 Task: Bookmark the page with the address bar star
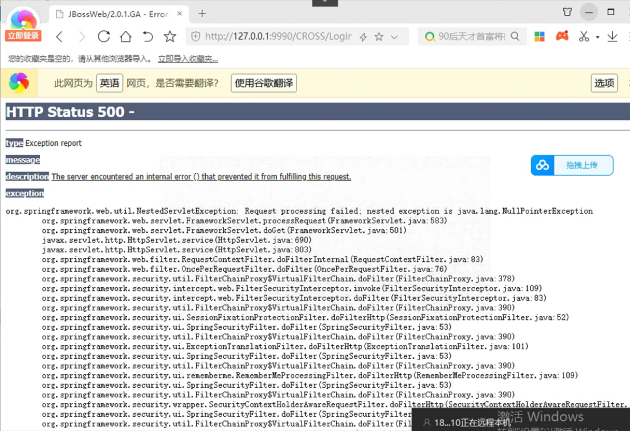click(x=378, y=37)
